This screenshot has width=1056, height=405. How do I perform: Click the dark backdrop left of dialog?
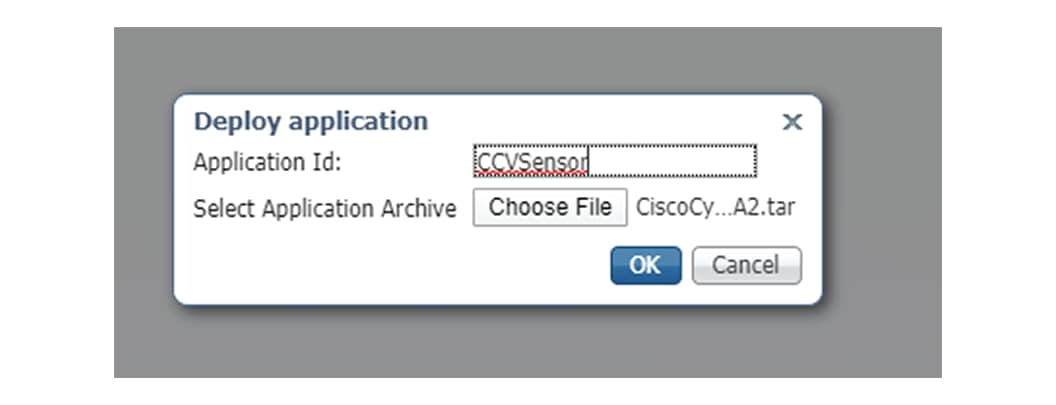143,202
